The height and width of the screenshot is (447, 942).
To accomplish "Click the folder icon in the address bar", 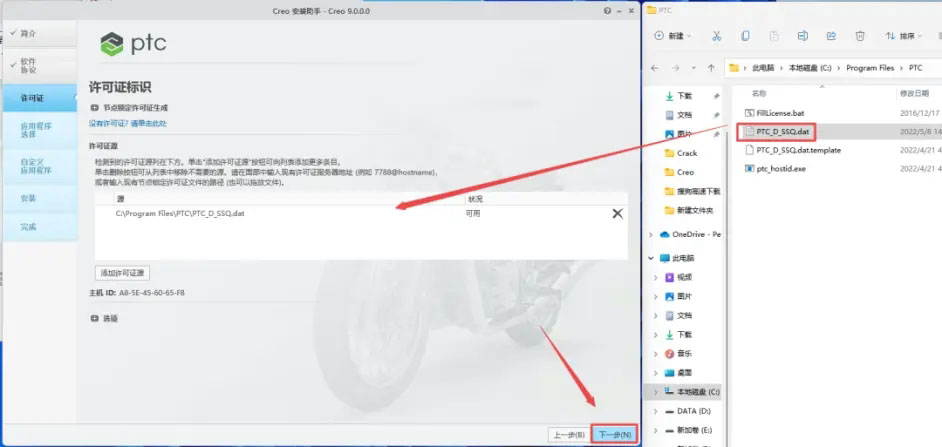I will coord(734,68).
